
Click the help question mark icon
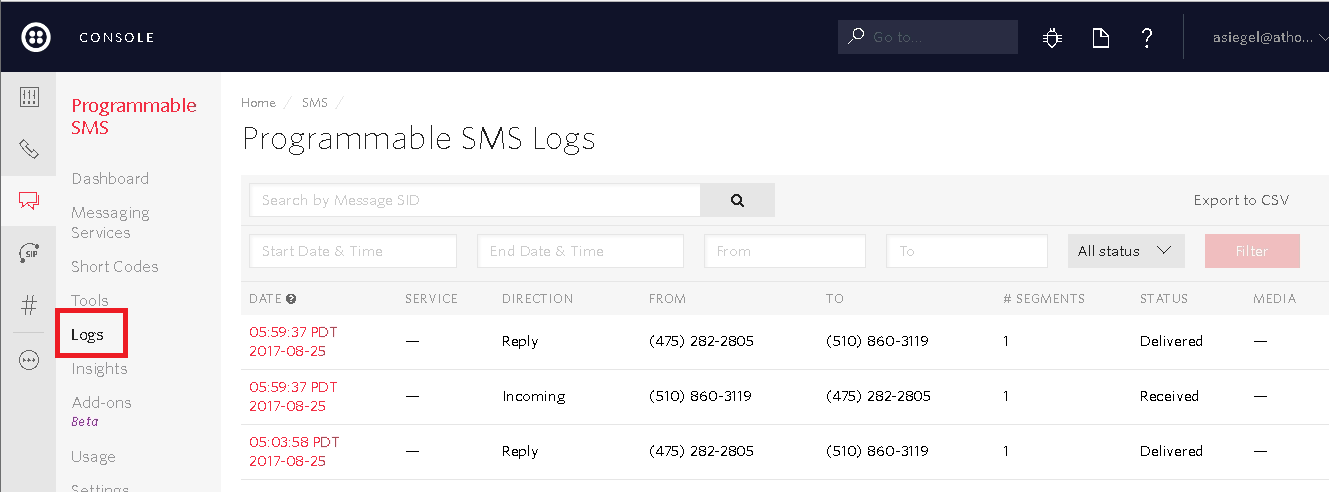tap(1147, 38)
